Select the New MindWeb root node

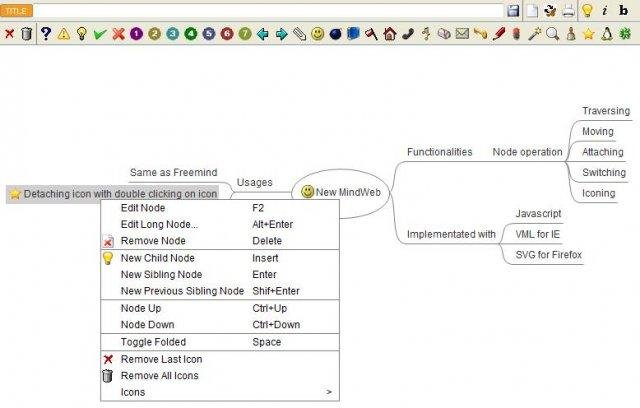coord(341,192)
